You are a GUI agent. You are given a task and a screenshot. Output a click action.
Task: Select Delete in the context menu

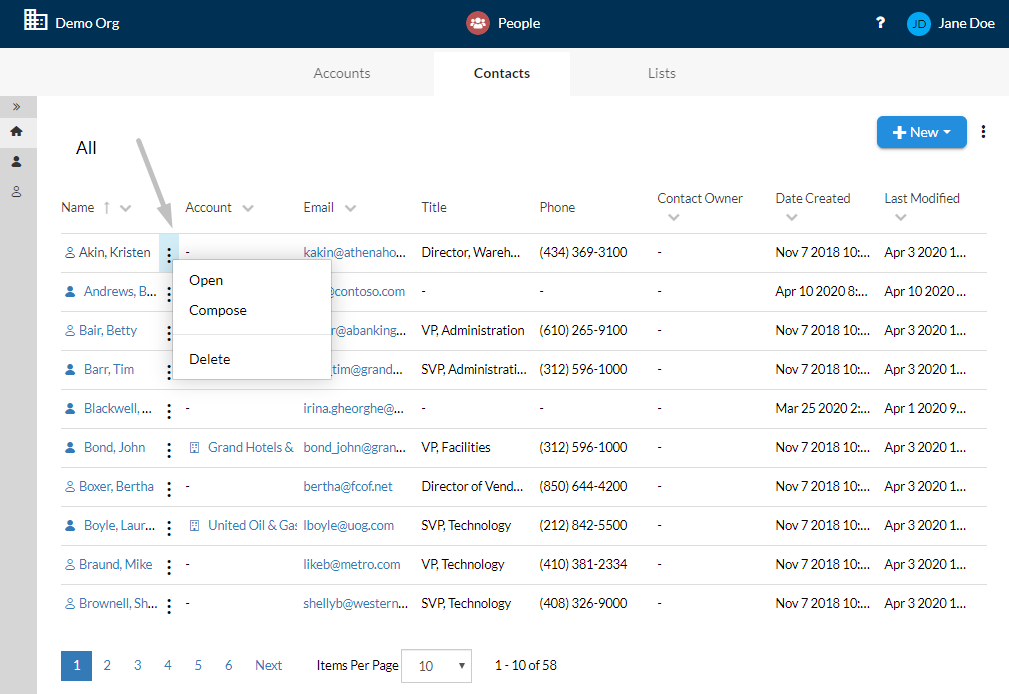coord(210,359)
